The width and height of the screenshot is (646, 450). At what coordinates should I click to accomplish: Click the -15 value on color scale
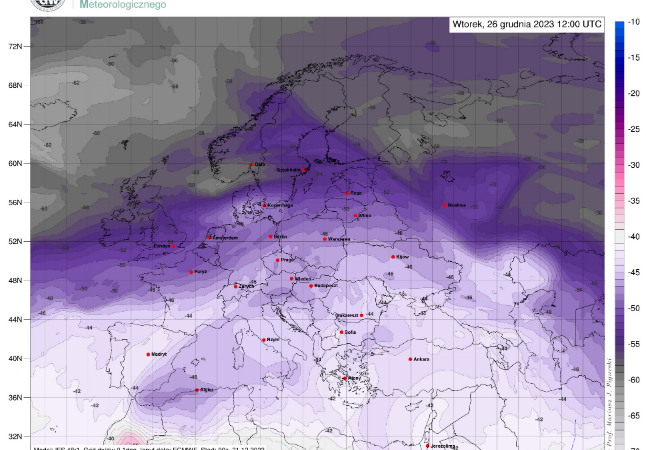[634, 58]
